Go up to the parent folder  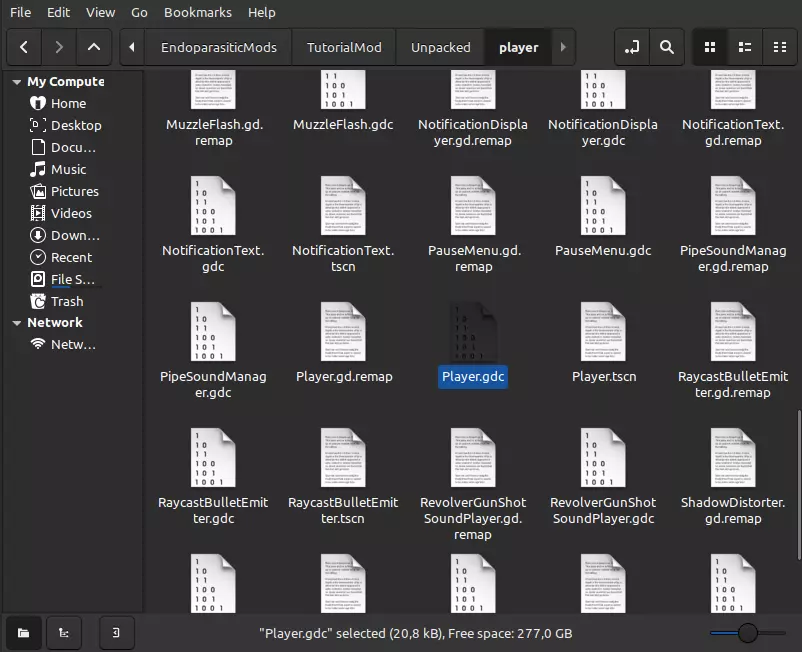(94, 47)
